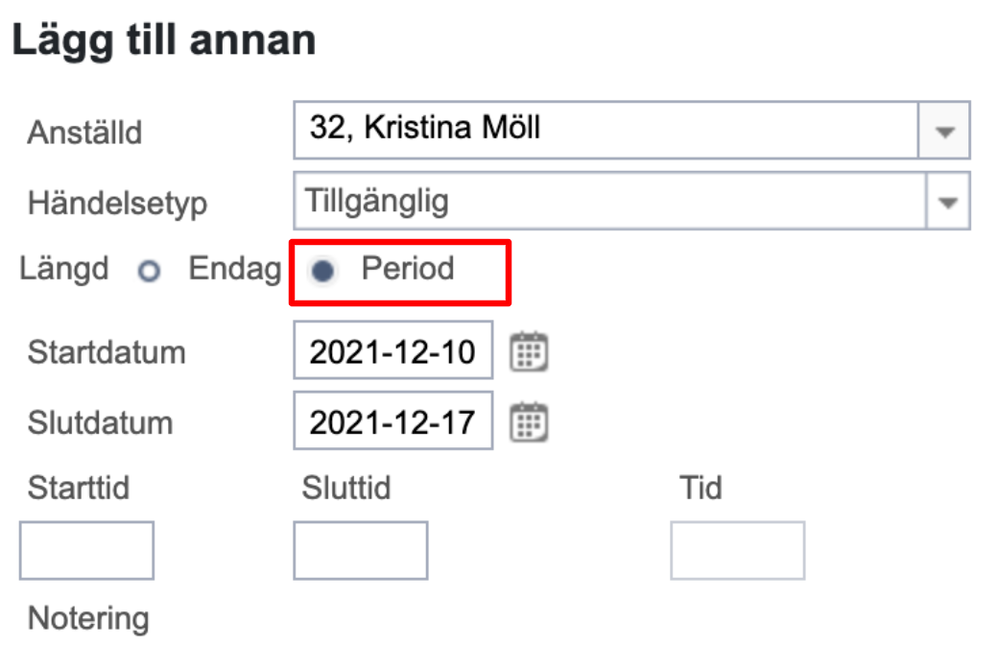Click the Längd label
This screenshot has width=998, height=649.
pyautogui.click(x=64, y=269)
